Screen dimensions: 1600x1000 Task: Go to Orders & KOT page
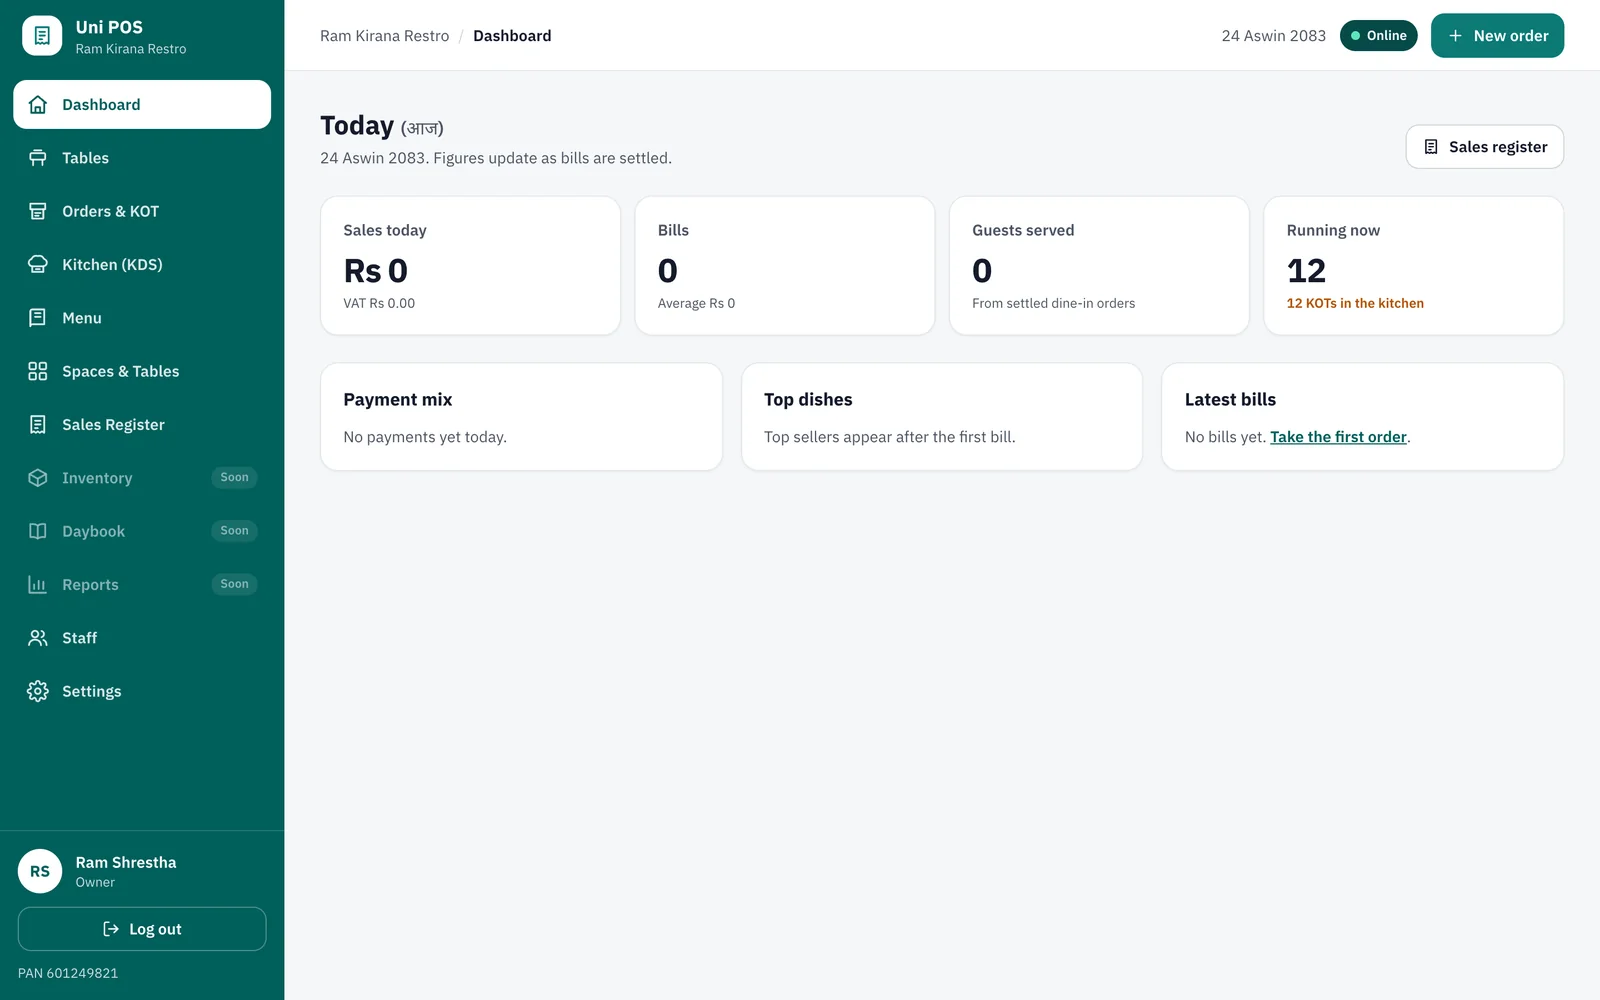pyautogui.click(x=142, y=211)
